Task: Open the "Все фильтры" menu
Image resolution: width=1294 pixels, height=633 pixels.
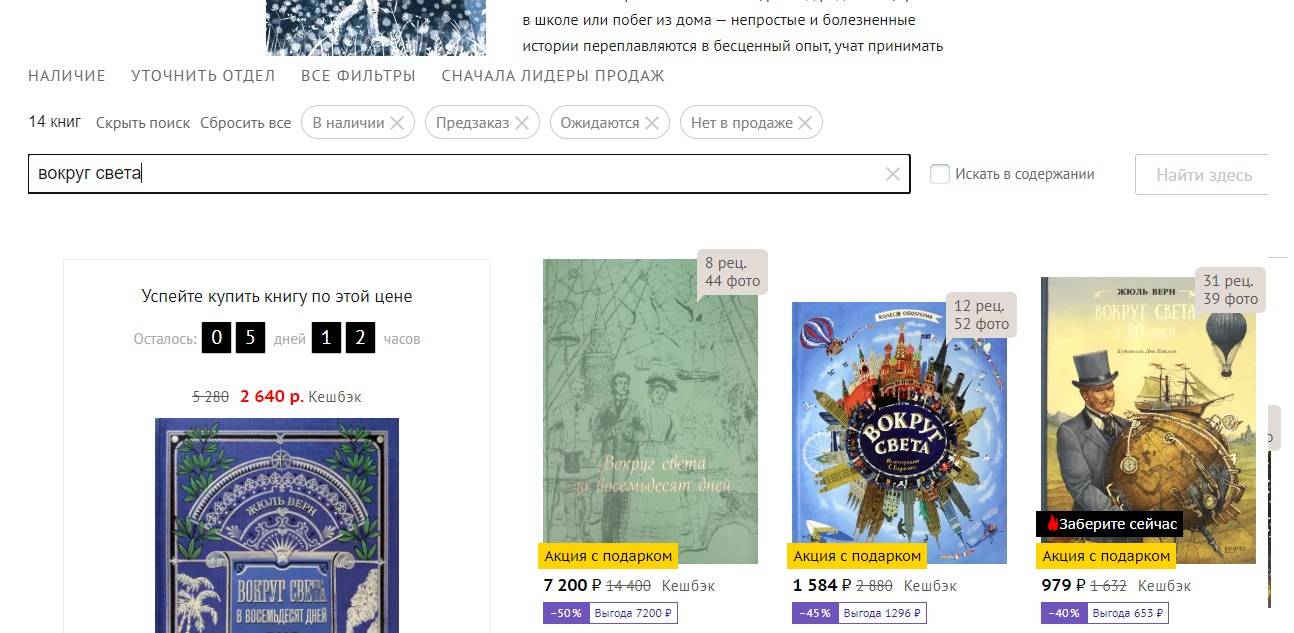Action: (358, 76)
